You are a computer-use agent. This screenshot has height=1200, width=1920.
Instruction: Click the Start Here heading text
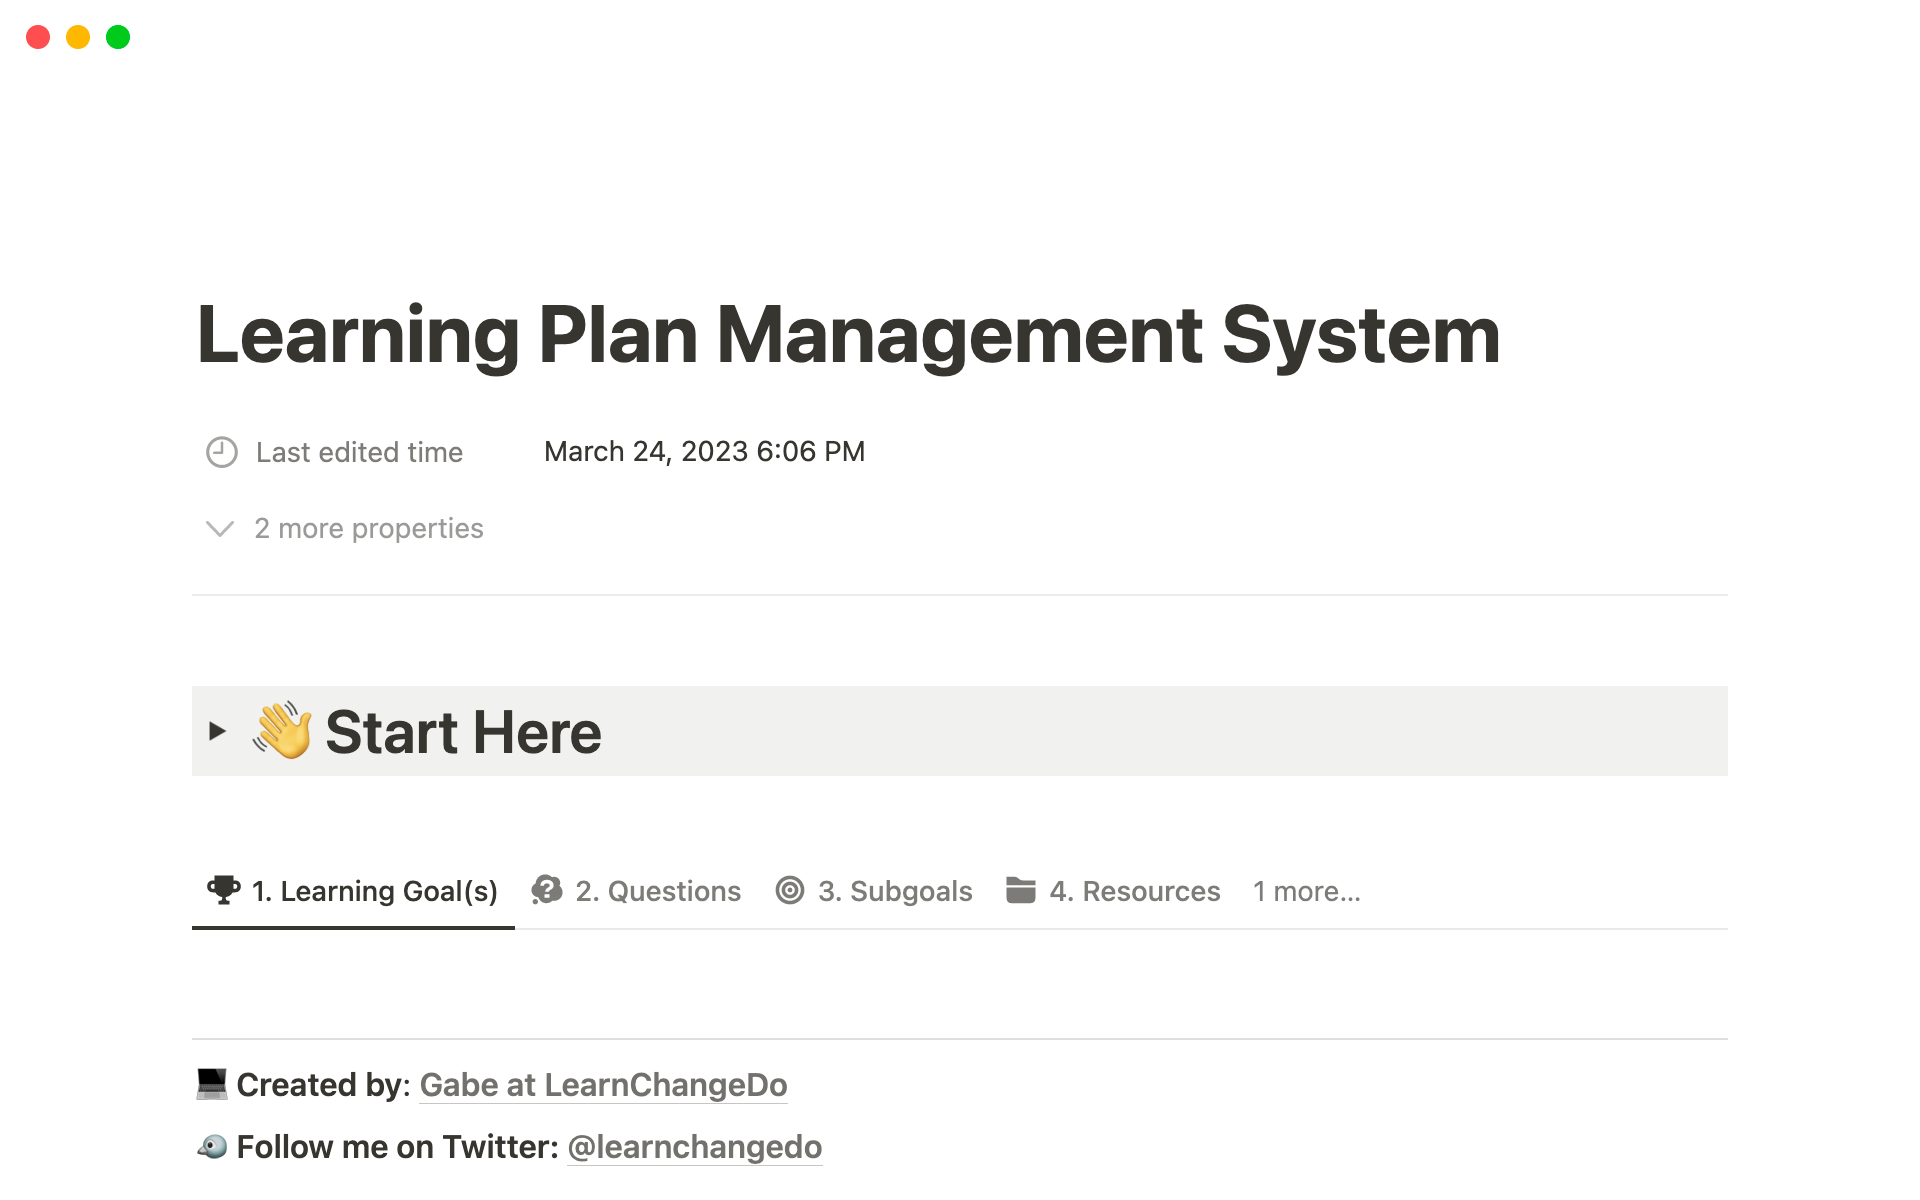463,732
